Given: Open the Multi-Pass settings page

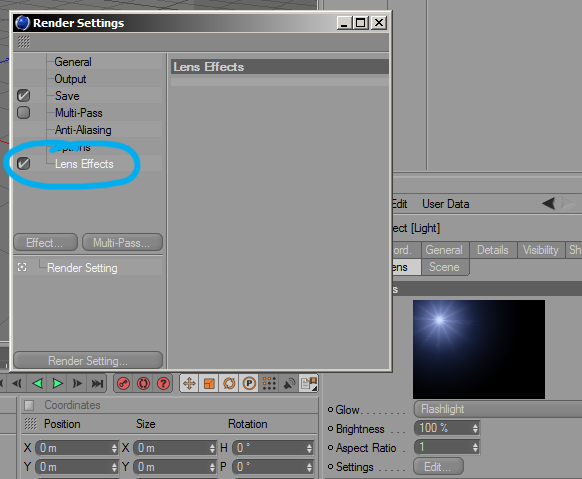Looking at the screenshot, I should (x=79, y=113).
